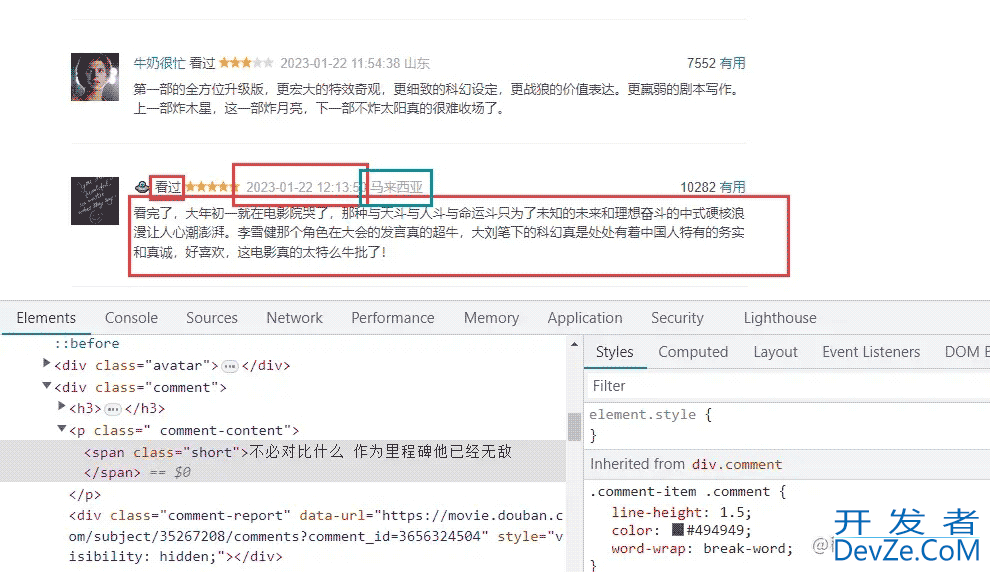
Task: Open the Console tab
Action: pyautogui.click(x=131, y=318)
